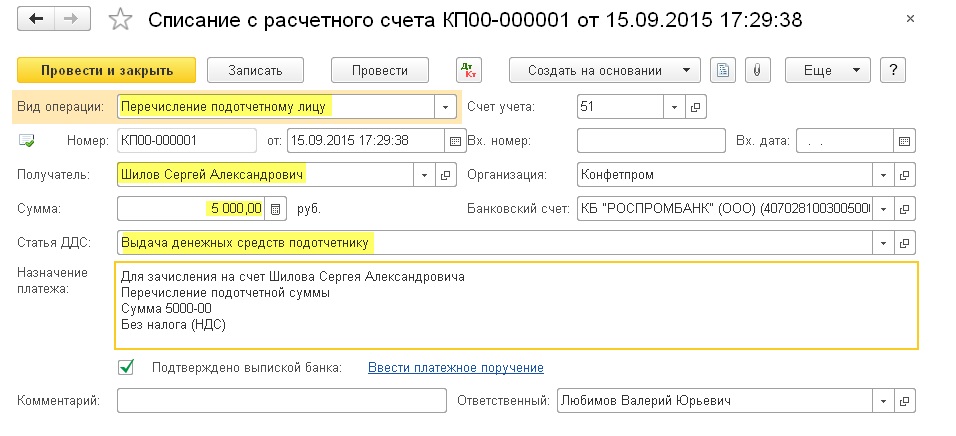Open help with question mark button

pos(893,70)
